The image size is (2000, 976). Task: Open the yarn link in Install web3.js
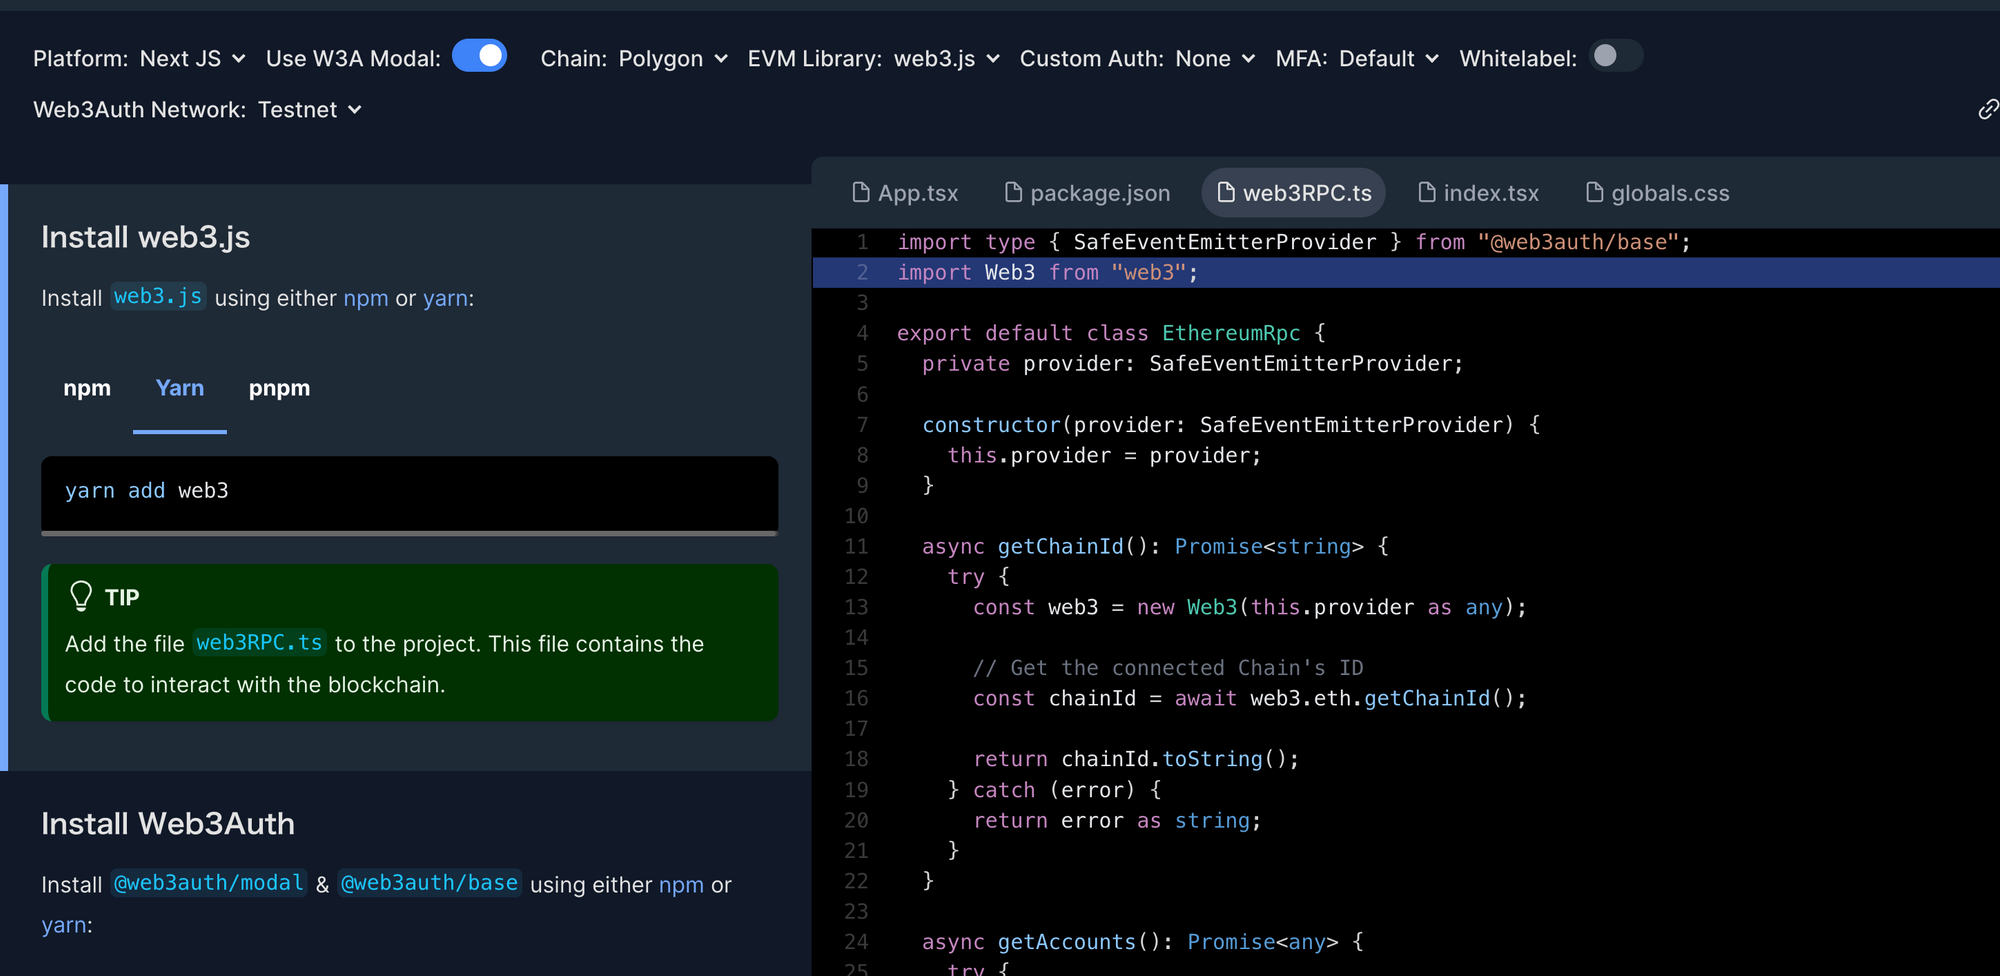(x=445, y=298)
